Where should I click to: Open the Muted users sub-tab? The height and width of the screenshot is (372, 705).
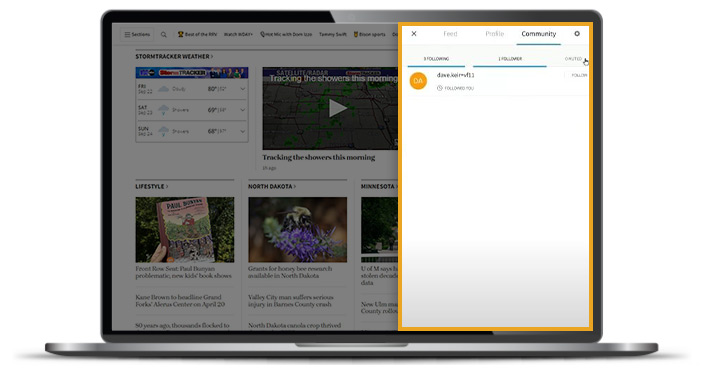(x=573, y=59)
